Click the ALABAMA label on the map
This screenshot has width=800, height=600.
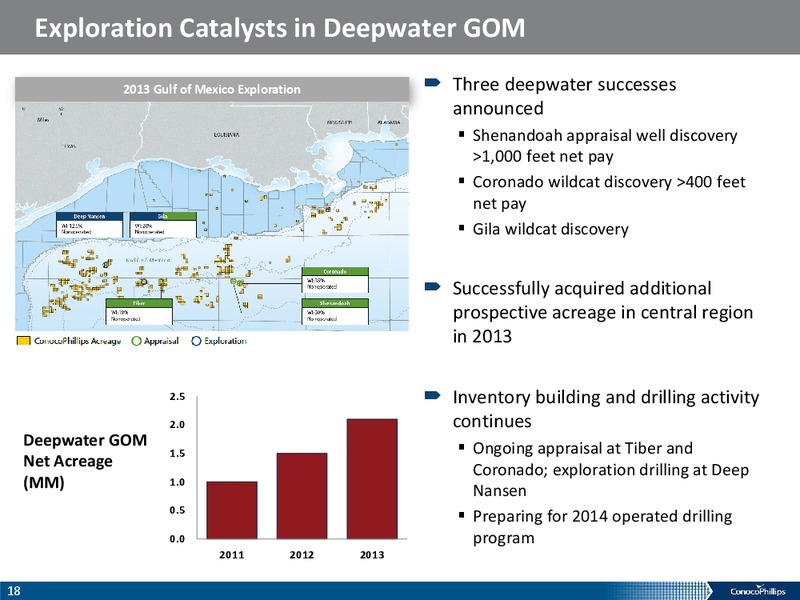point(389,122)
